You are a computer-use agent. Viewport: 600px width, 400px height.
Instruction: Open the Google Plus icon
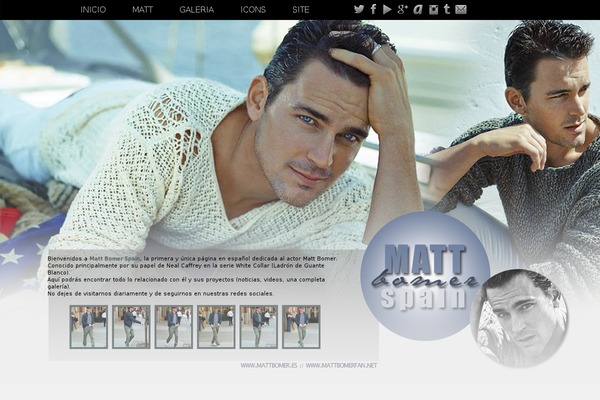pos(402,9)
